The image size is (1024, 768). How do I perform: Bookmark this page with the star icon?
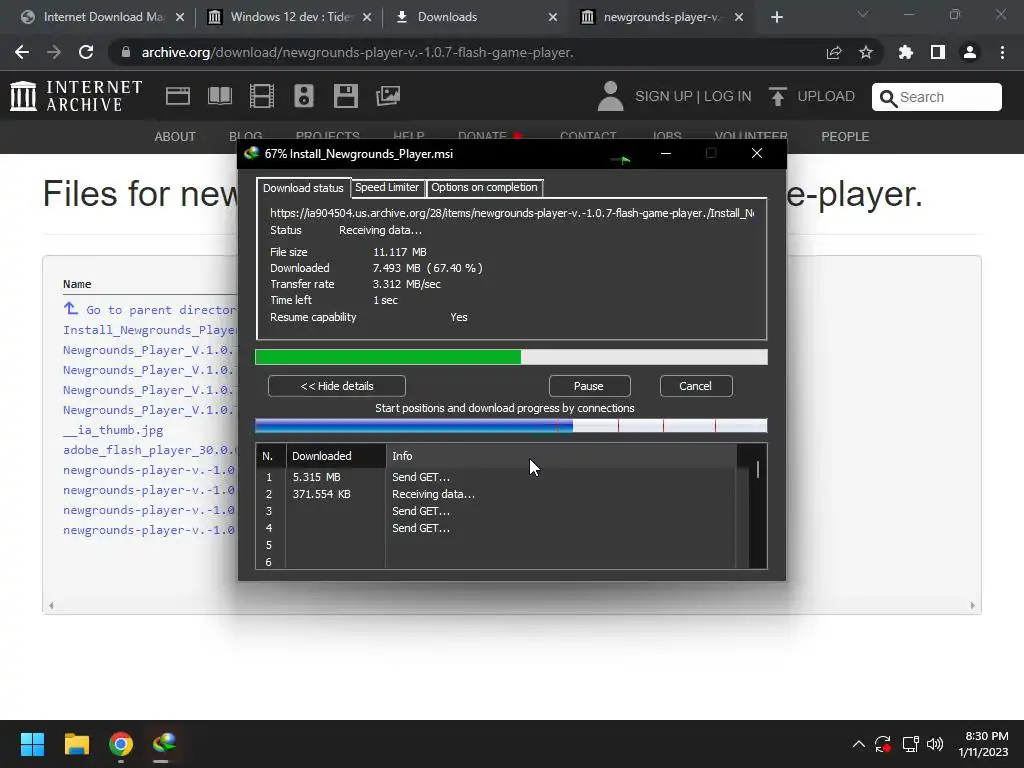pos(866,52)
